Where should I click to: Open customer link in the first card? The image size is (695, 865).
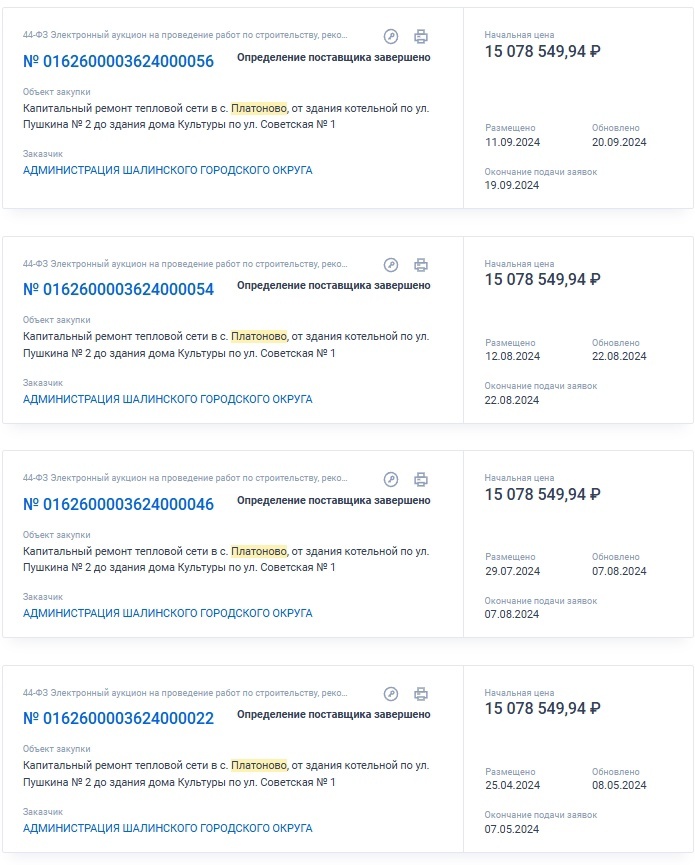[168, 170]
